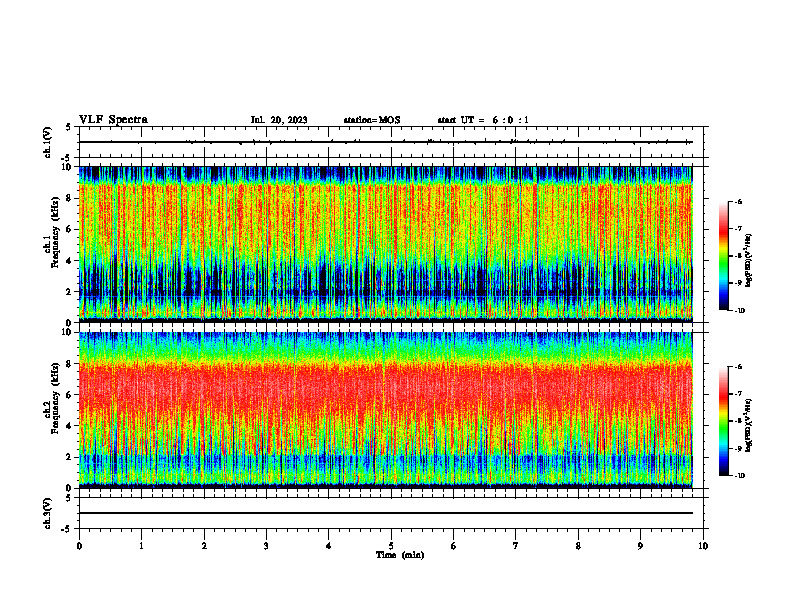This screenshot has height=612, width=792.
Task: Select the date text "Jul. 20, 2023"
Action: pyautogui.click(x=279, y=120)
